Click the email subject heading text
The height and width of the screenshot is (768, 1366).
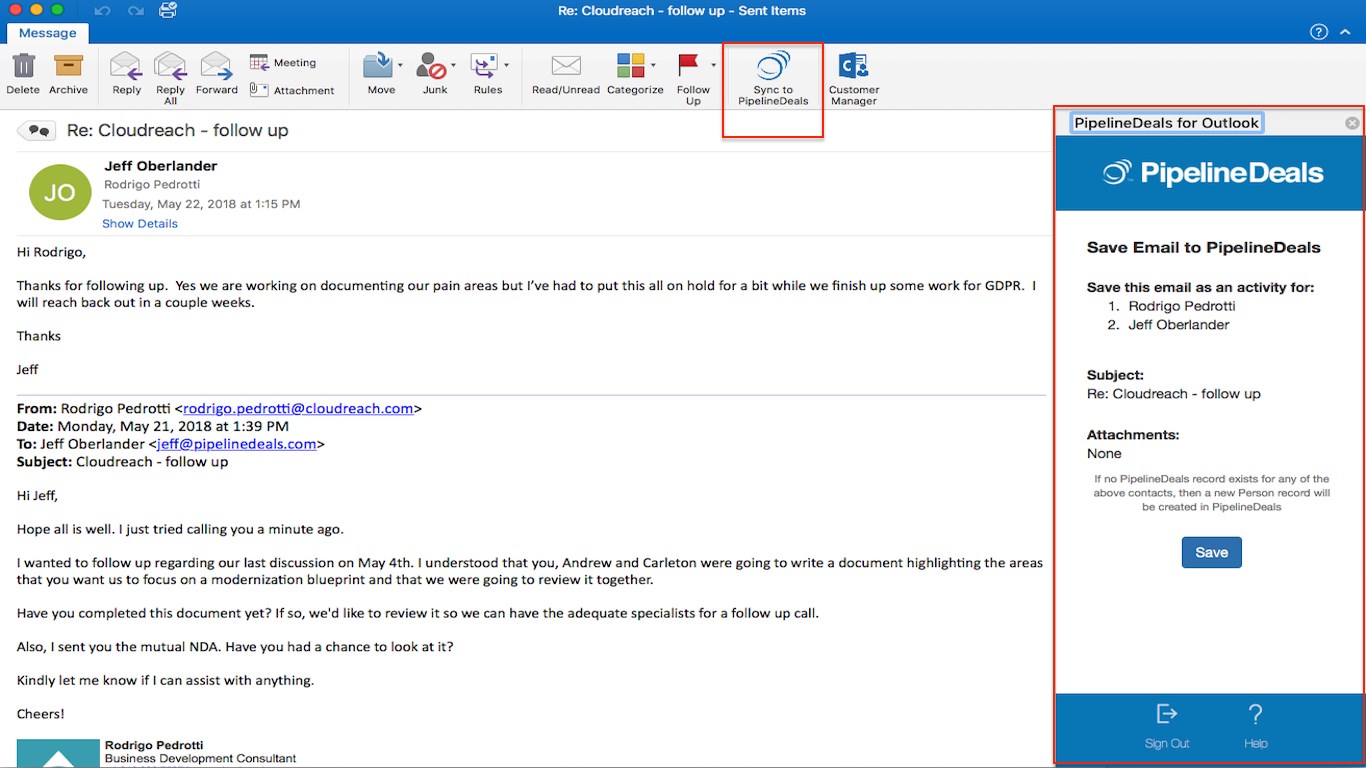[x=178, y=130]
